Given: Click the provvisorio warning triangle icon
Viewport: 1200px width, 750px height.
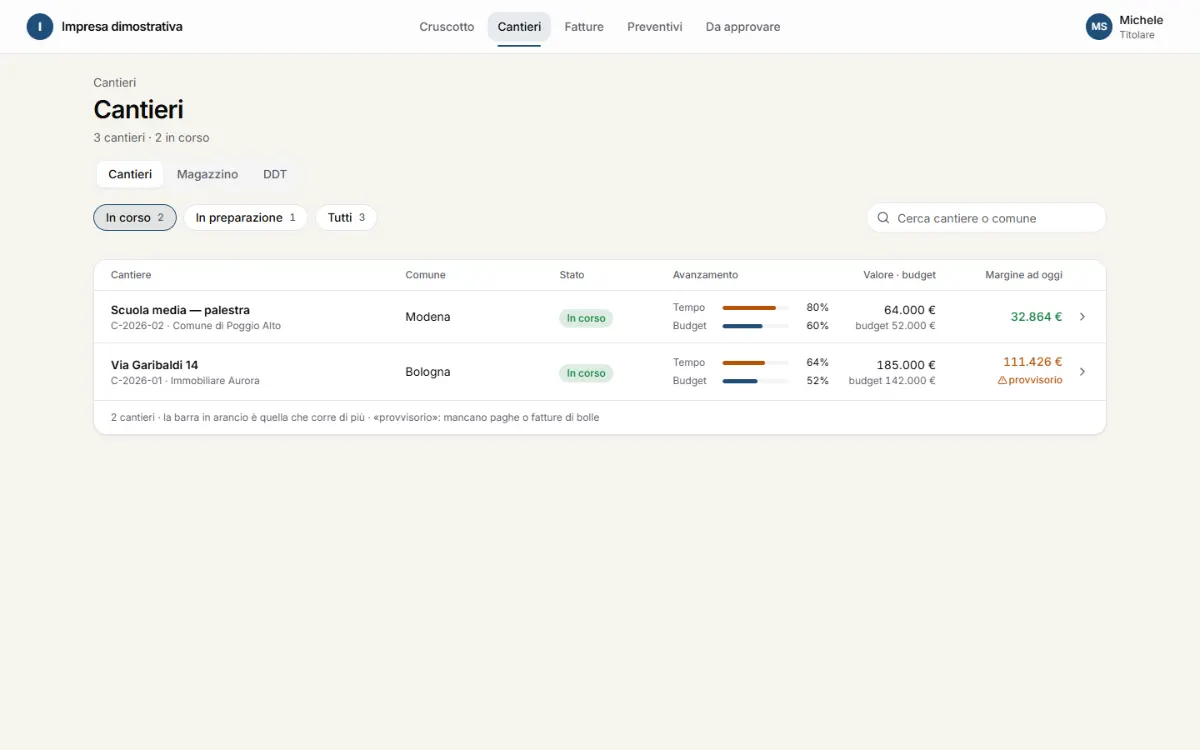Looking at the screenshot, I should coord(1002,380).
